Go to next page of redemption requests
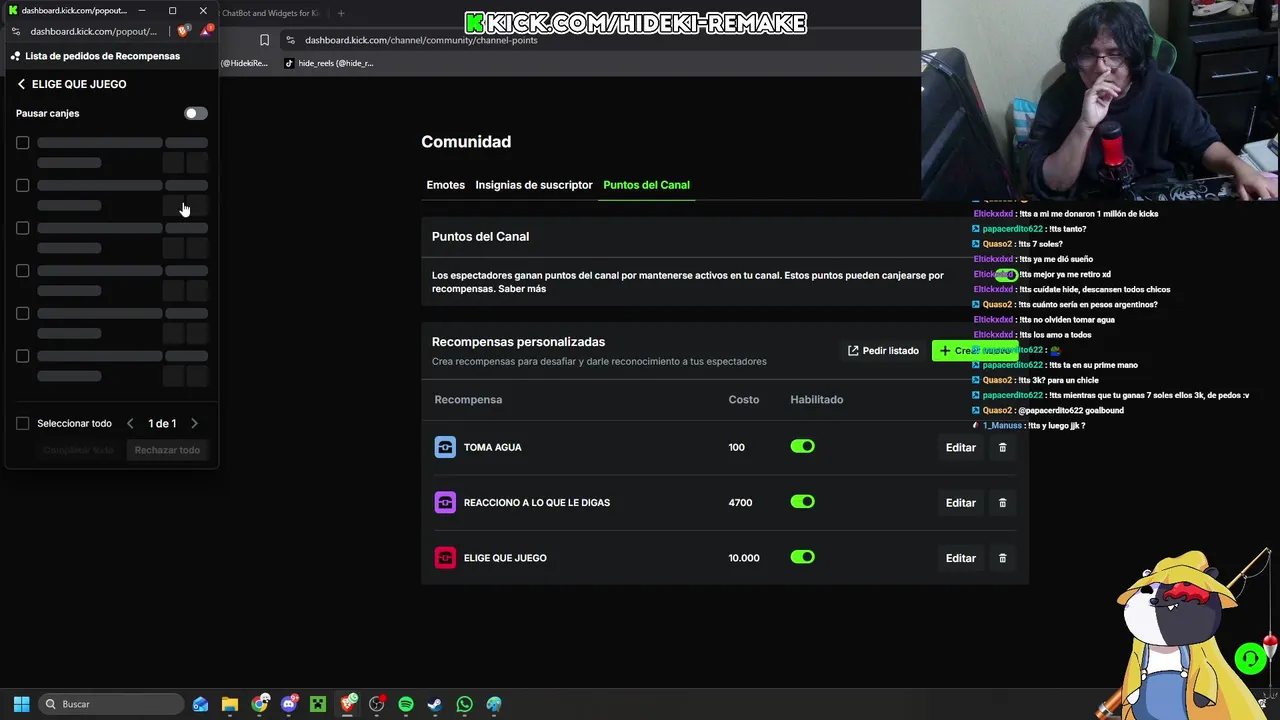Image resolution: width=1280 pixels, height=720 pixels. (x=194, y=423)
